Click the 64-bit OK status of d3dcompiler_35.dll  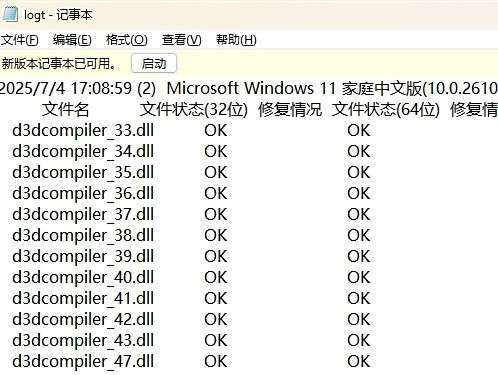pos(359,172)
